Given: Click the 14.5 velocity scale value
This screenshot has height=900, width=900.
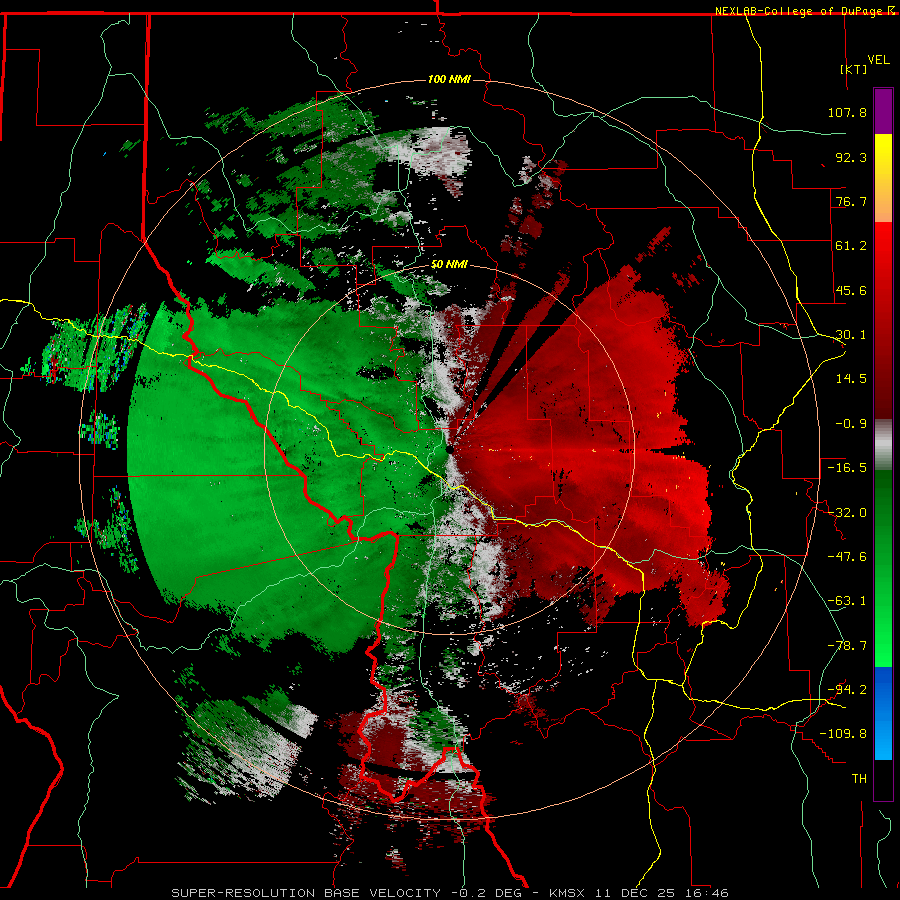Looking at the screenshot, I should coord(851,379).
